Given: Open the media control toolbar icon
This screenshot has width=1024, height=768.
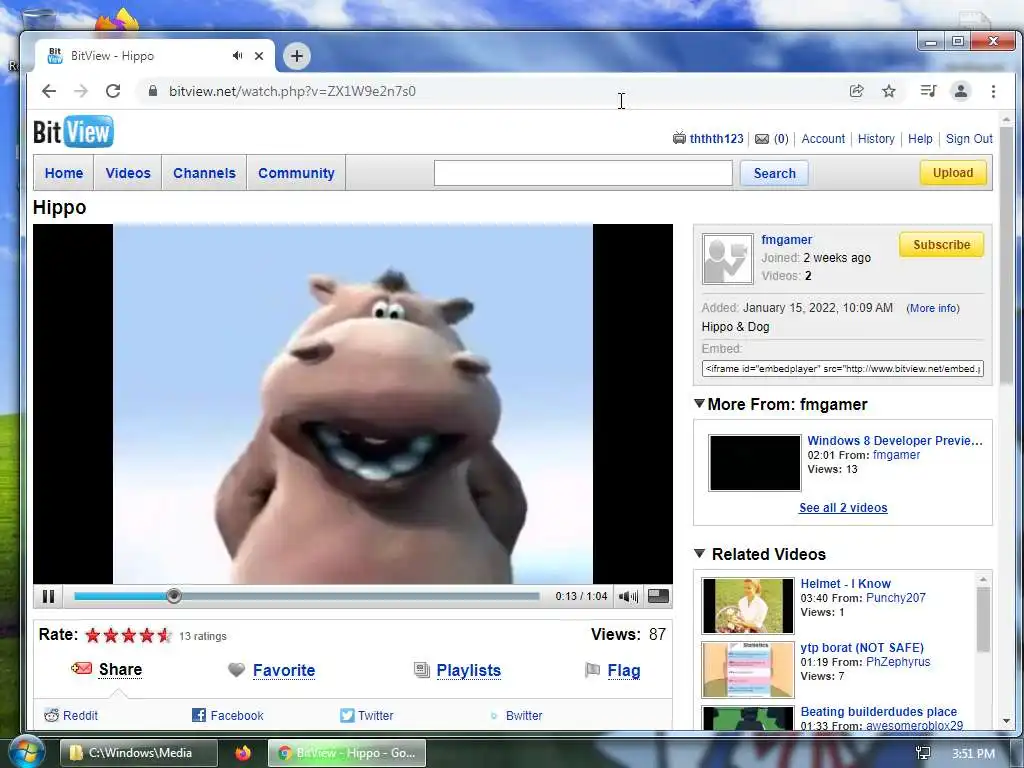Looking at the screenshot, I should point(928,91).
